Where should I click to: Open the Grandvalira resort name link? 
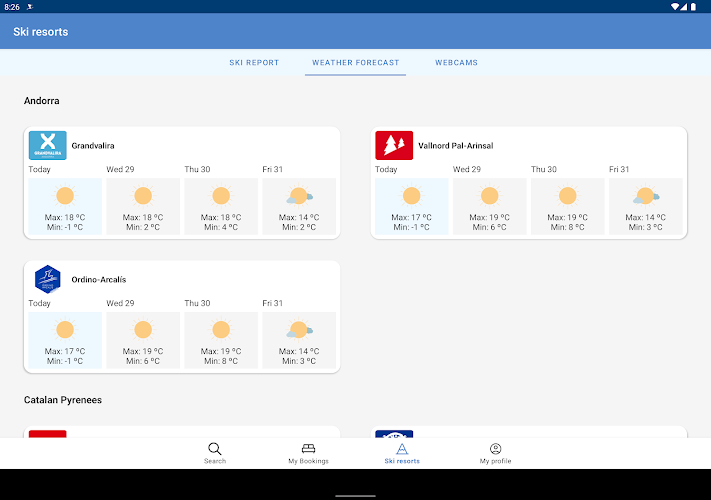93,146
